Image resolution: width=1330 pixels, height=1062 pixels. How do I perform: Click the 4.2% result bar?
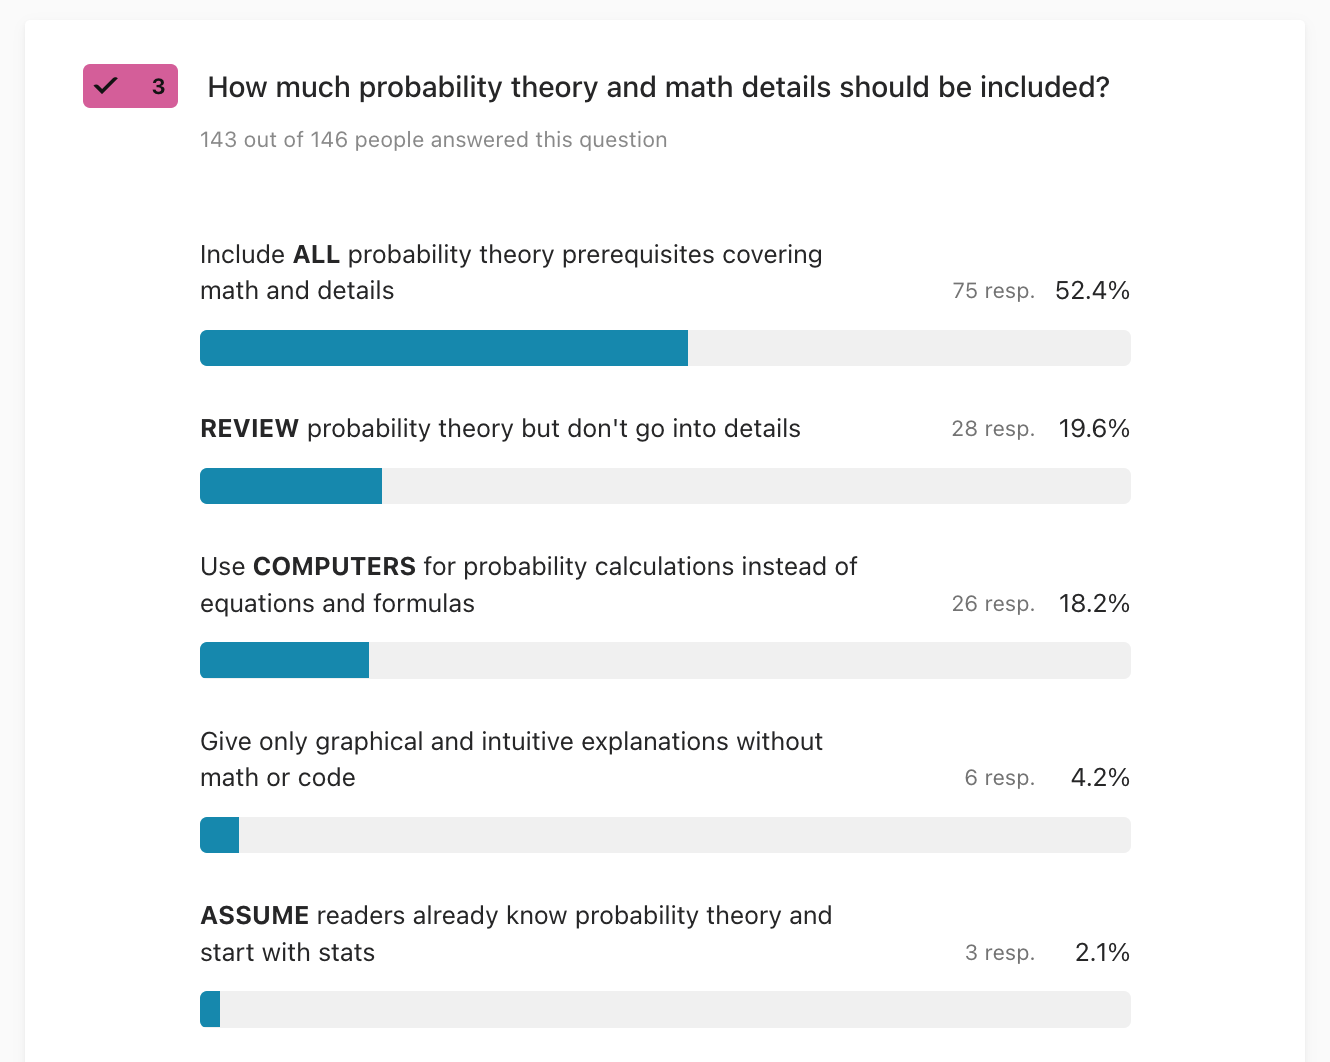(665, 835)
